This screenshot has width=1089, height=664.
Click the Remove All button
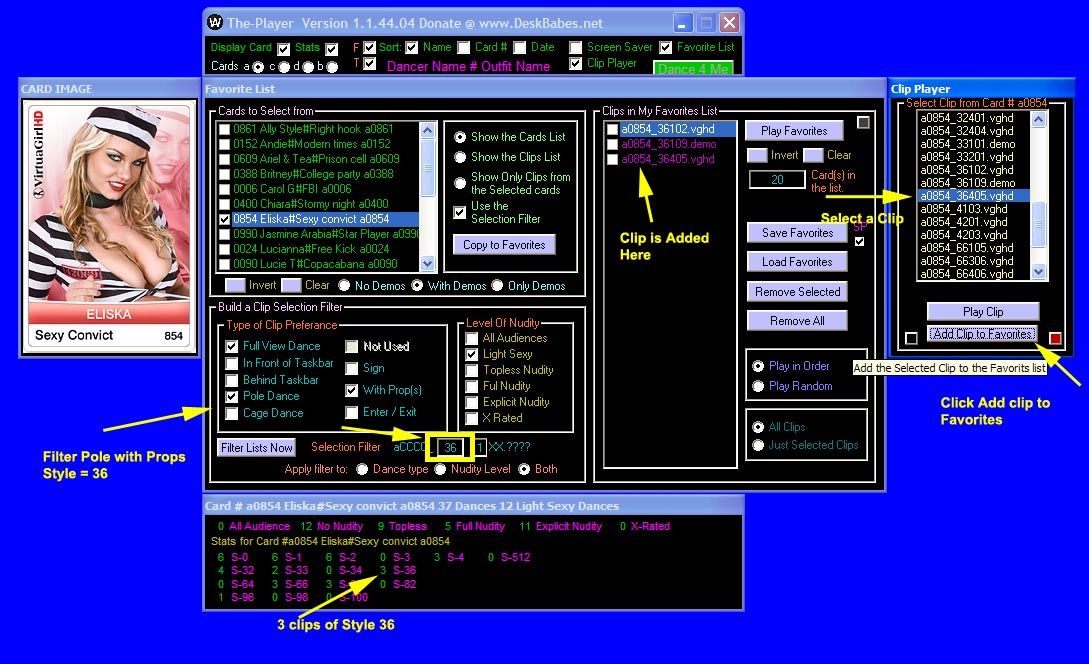[x=797, y=321]
